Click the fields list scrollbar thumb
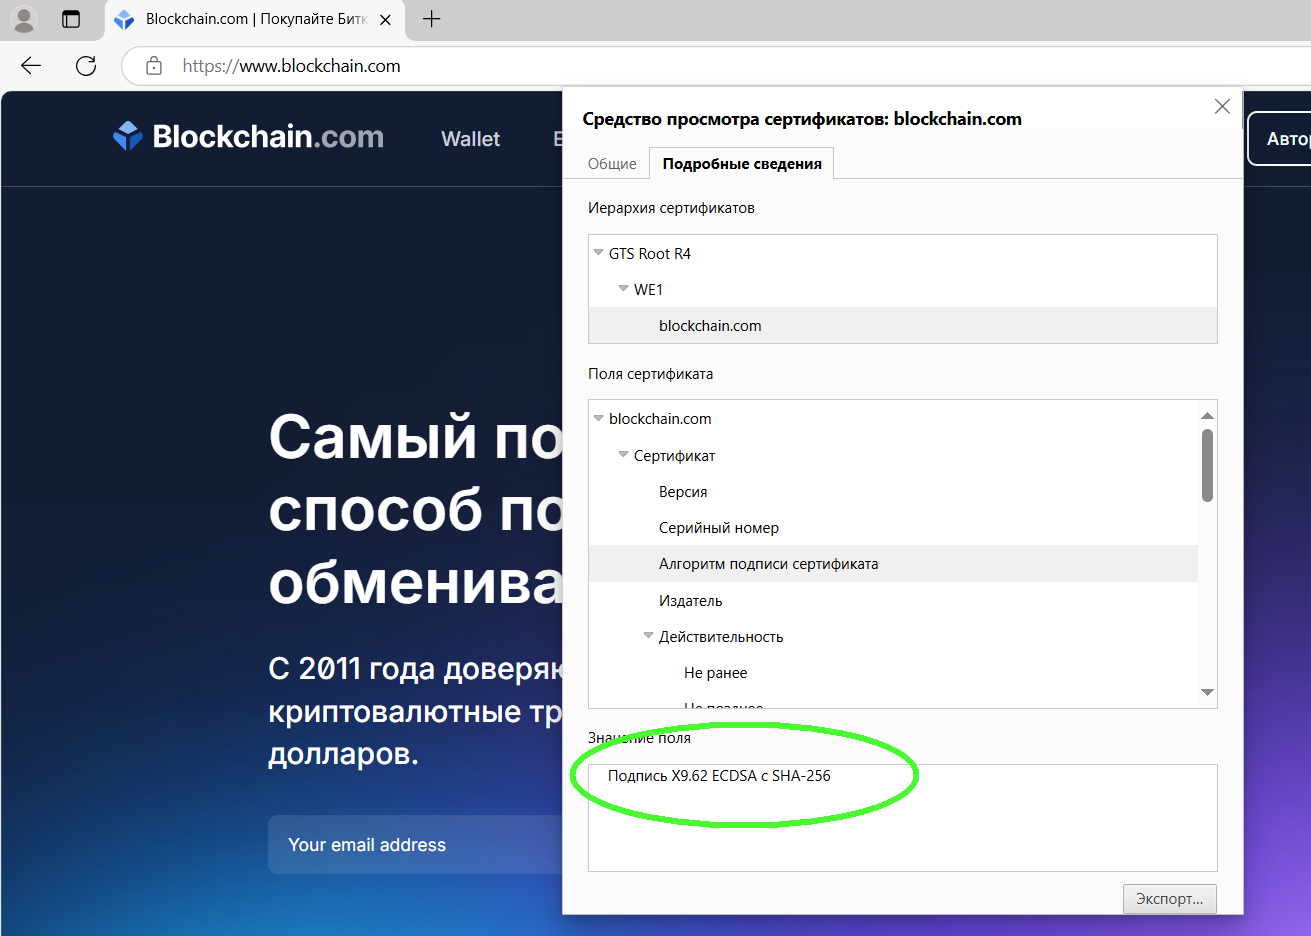The height and width of the screenshot is (936, 1311). 1207,465
